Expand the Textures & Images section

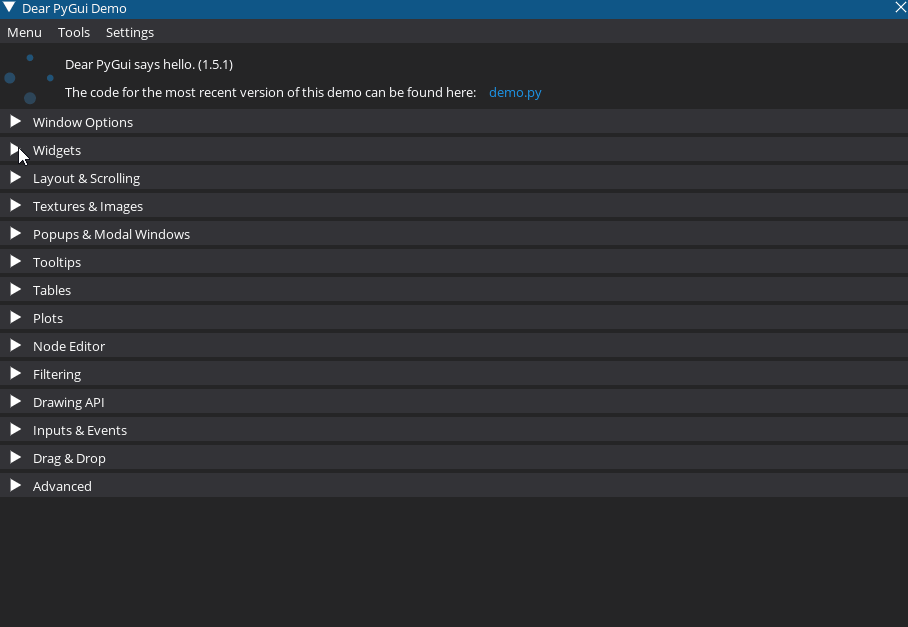point(88,205)
